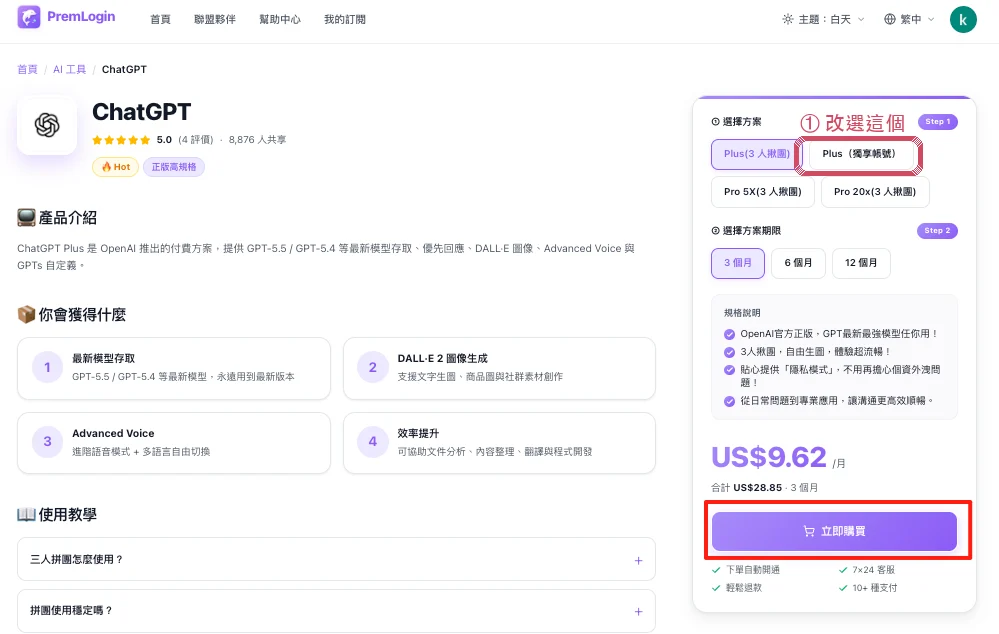Go to 首頁 in top navigation

(x=160, y=19)
